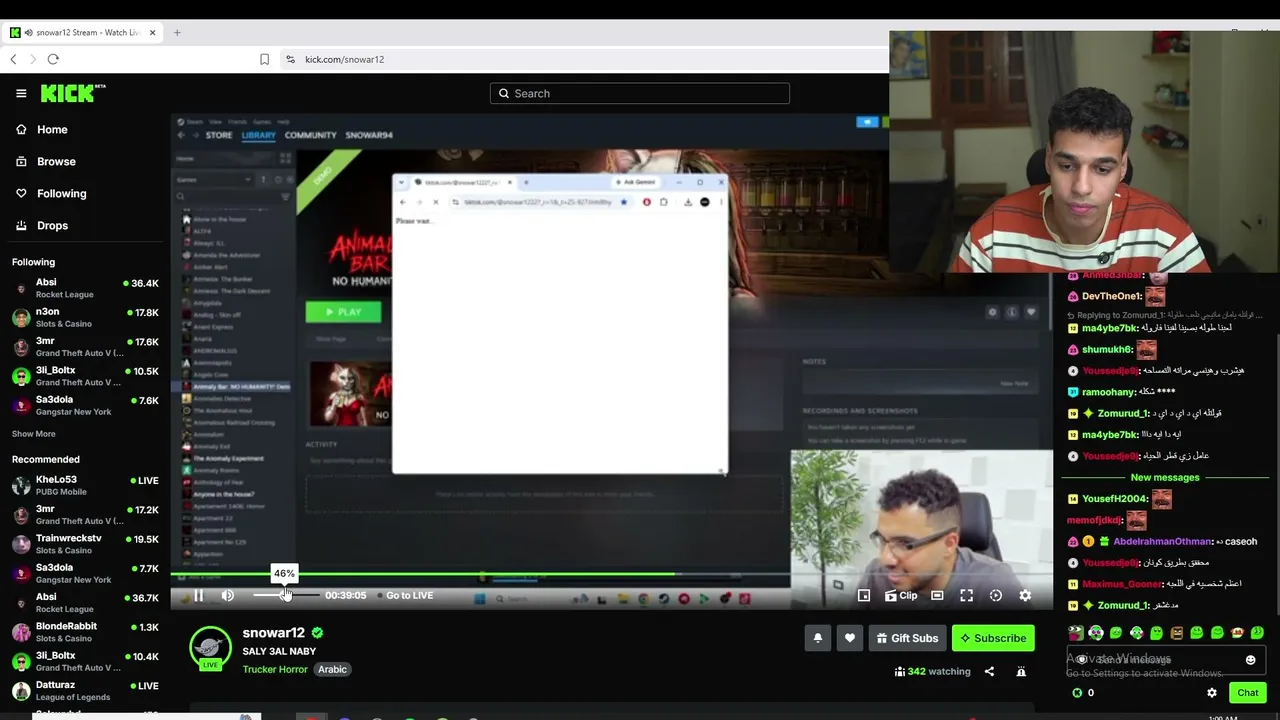Viewport: 1280px width, 720px height.
Task: Send message with the Chat button
Action: [1248, 693]
